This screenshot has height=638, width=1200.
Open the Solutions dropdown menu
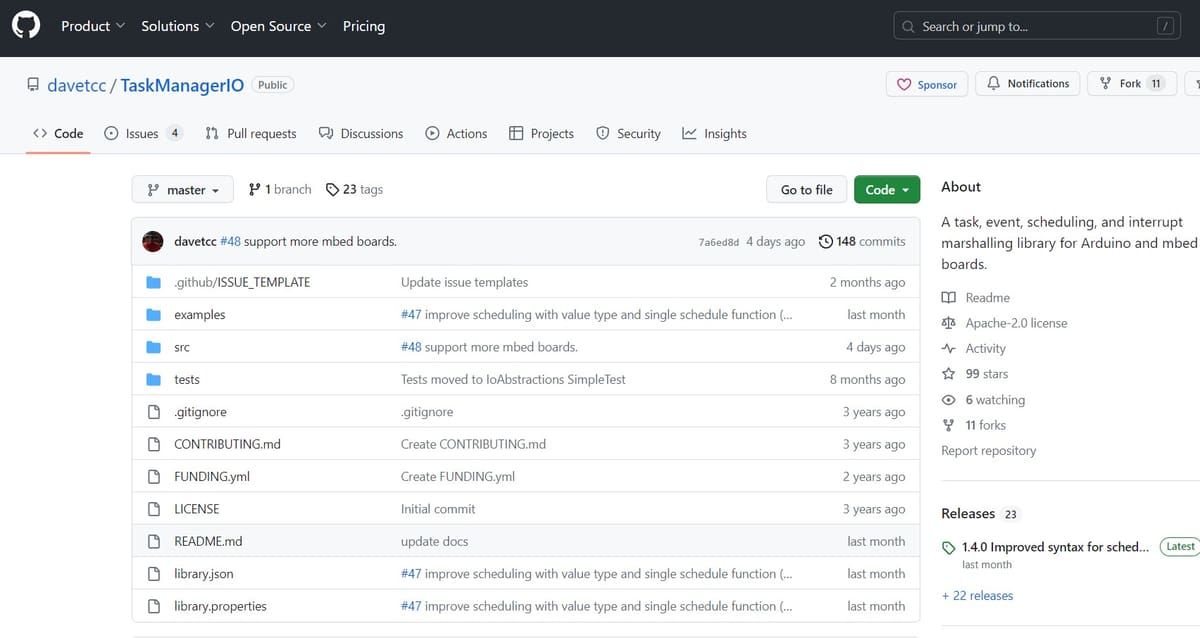pyautogui.click(x=178, y=26)
